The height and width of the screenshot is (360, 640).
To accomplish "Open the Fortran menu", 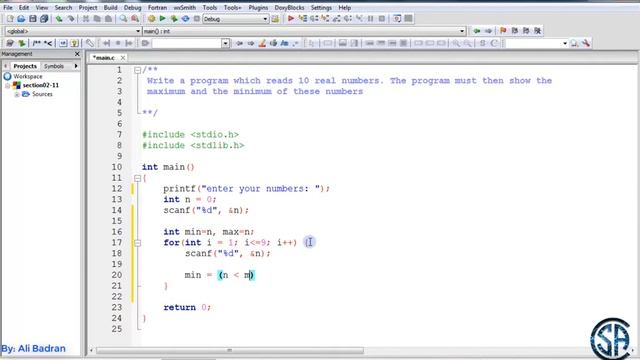I will (157, 7).
